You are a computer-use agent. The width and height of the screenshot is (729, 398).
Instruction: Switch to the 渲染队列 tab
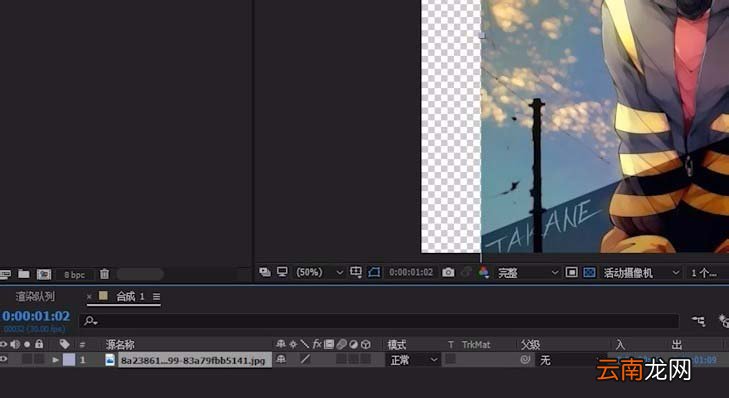pos(35,297)
